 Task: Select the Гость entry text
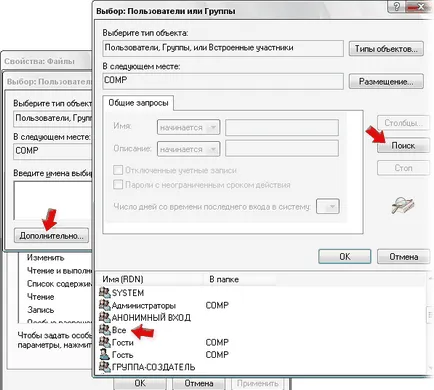pyautogui.click(x=122, y=355)
